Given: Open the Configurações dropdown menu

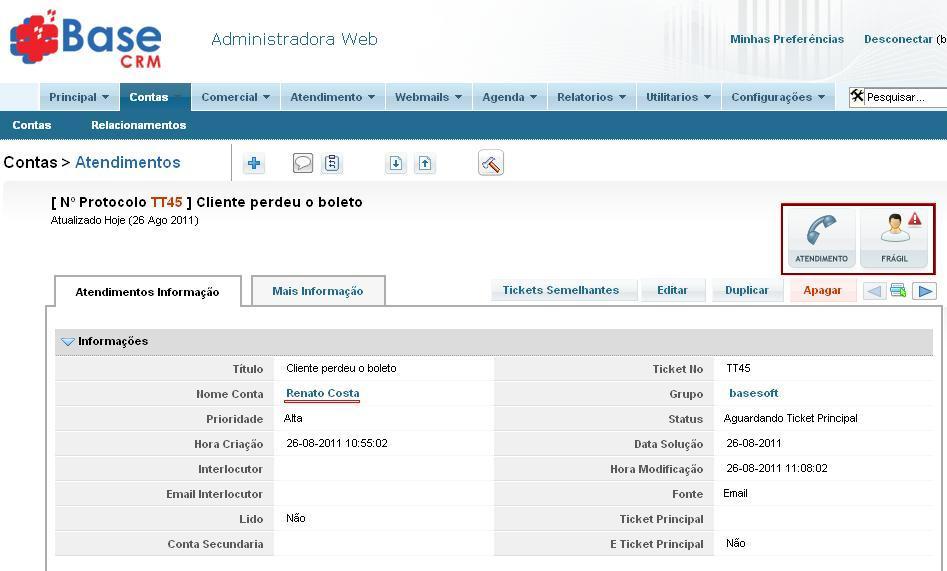Looking at the screenshot, I should coord(777,97).
